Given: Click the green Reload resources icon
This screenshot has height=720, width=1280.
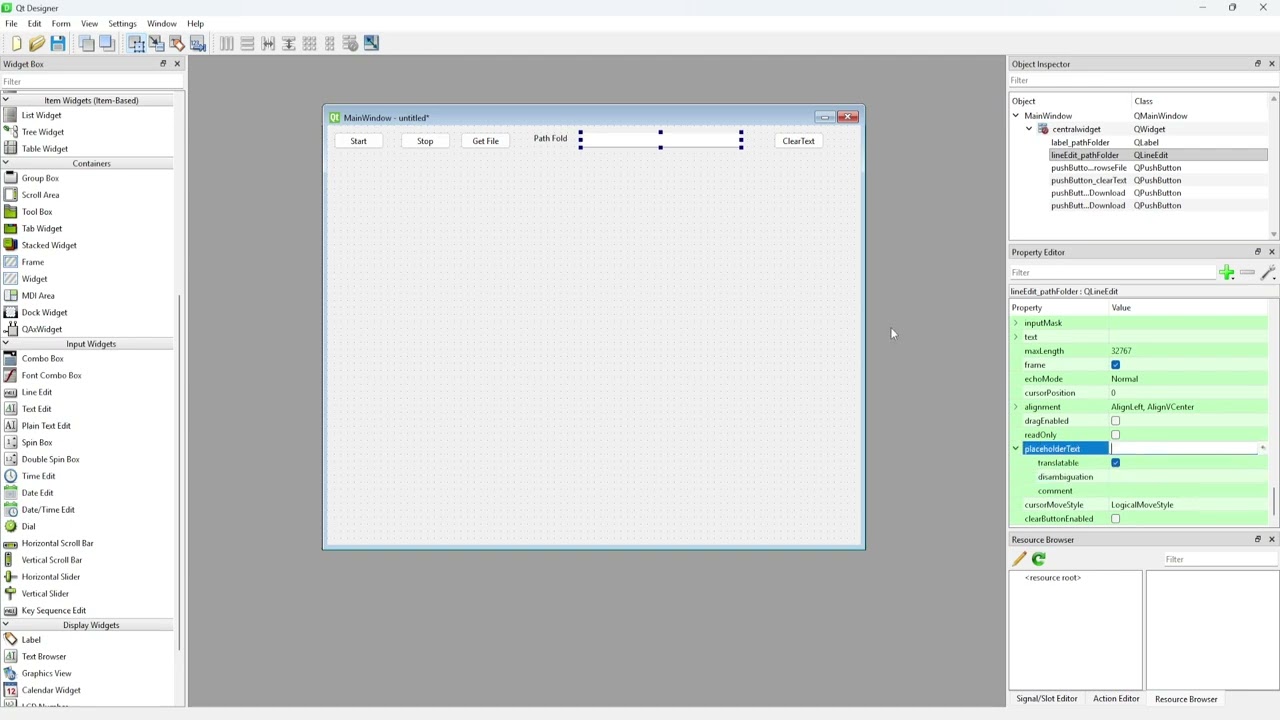Looking at the screenshot, I should tap(1039, 559).
